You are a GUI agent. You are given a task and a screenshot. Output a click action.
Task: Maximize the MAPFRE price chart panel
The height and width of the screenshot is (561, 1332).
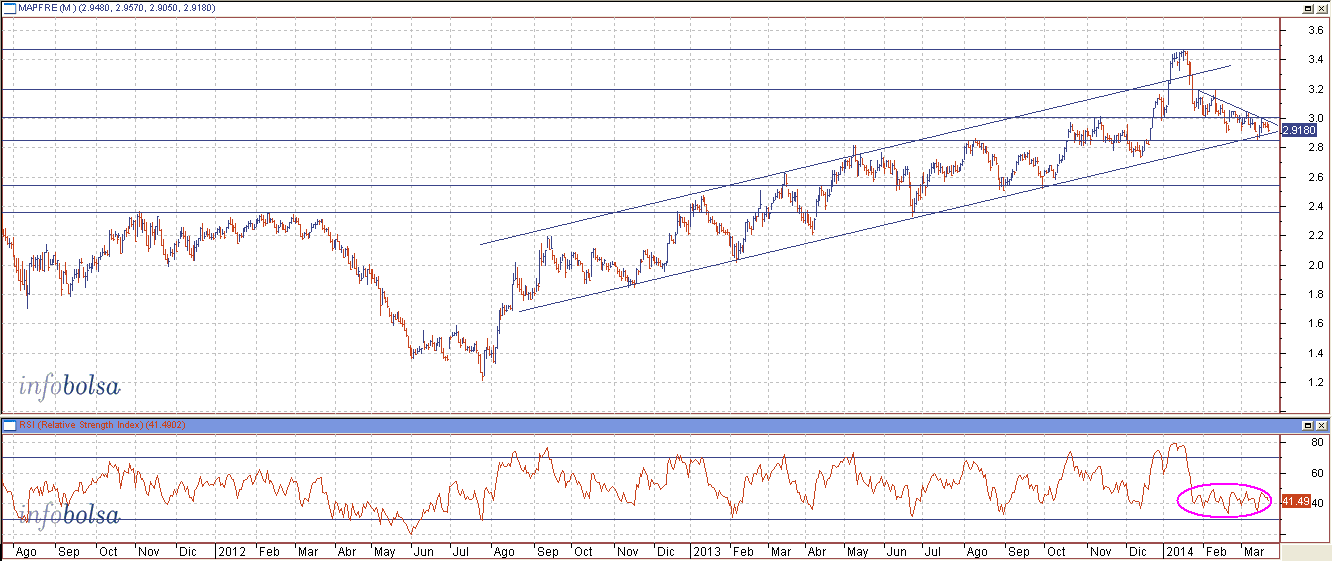coord(1307,8)
